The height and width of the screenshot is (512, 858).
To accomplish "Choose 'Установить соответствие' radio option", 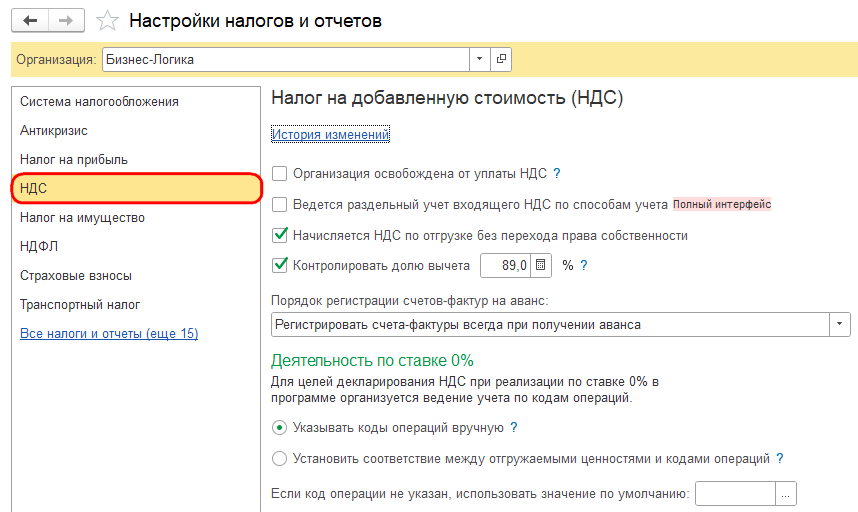I will (279, 458).
